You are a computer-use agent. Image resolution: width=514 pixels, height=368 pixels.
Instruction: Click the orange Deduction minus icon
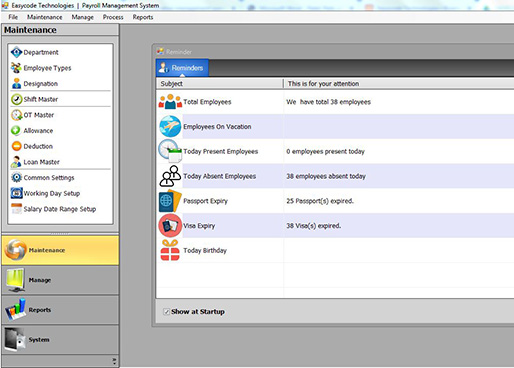16,146
